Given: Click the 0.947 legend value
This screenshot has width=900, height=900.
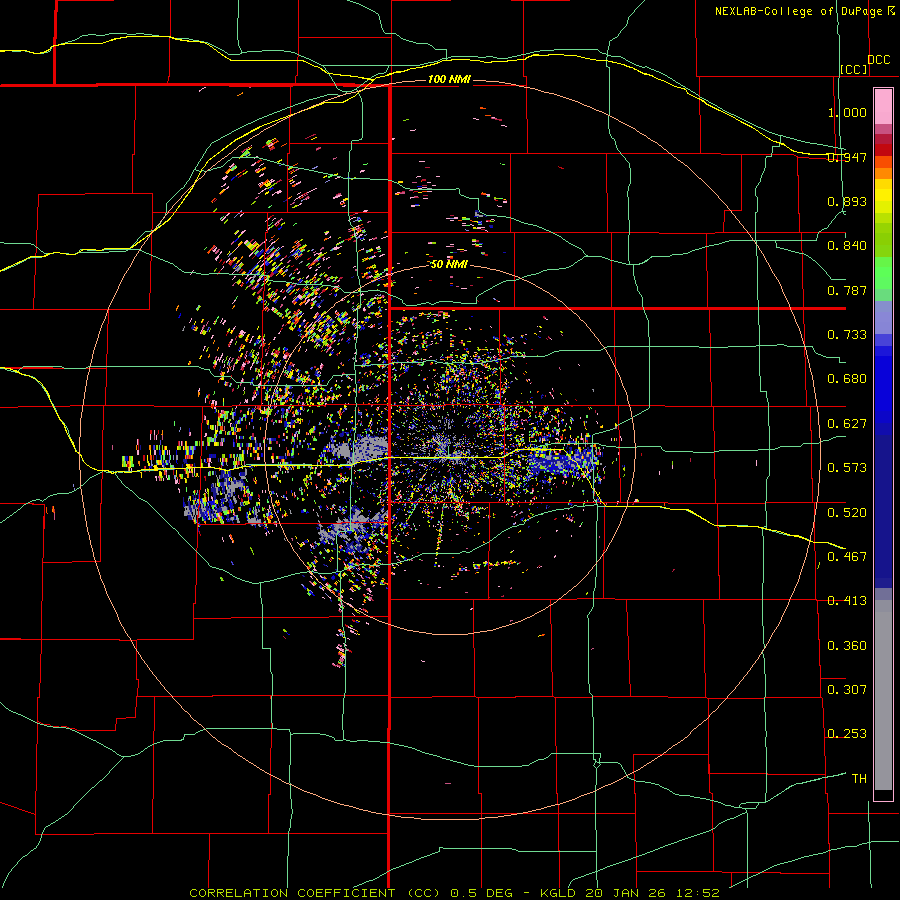Looking at the screenshot, I should pos(847,157).
